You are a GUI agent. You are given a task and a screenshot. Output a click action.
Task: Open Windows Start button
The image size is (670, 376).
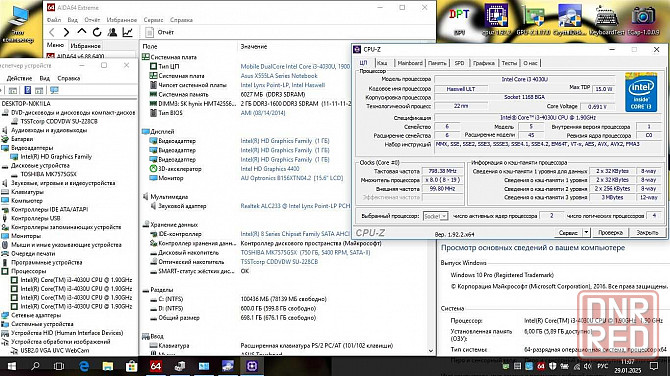pyautogui.click(x=12, y=366)
